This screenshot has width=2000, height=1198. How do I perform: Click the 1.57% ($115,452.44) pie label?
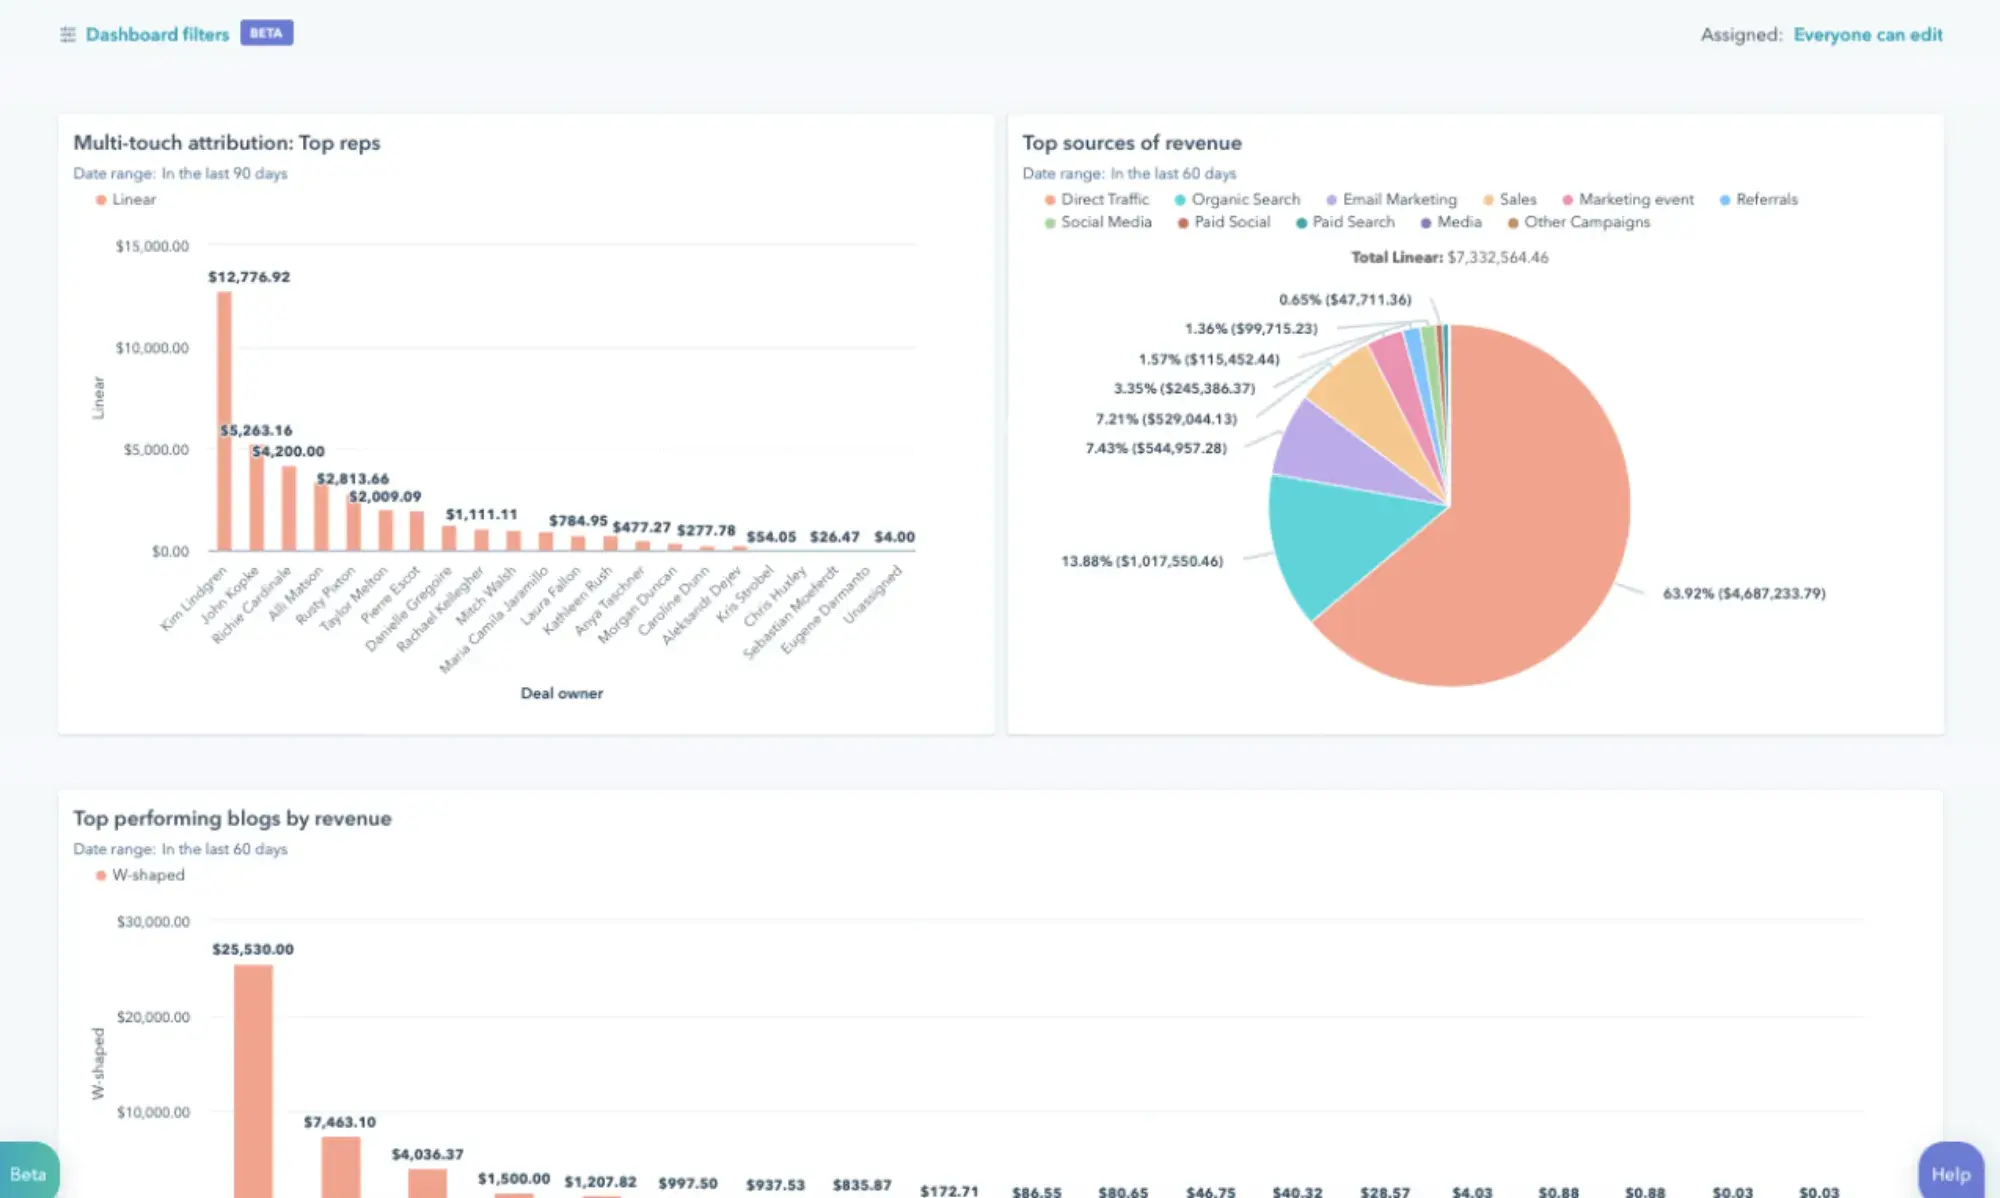[1209, 359]
